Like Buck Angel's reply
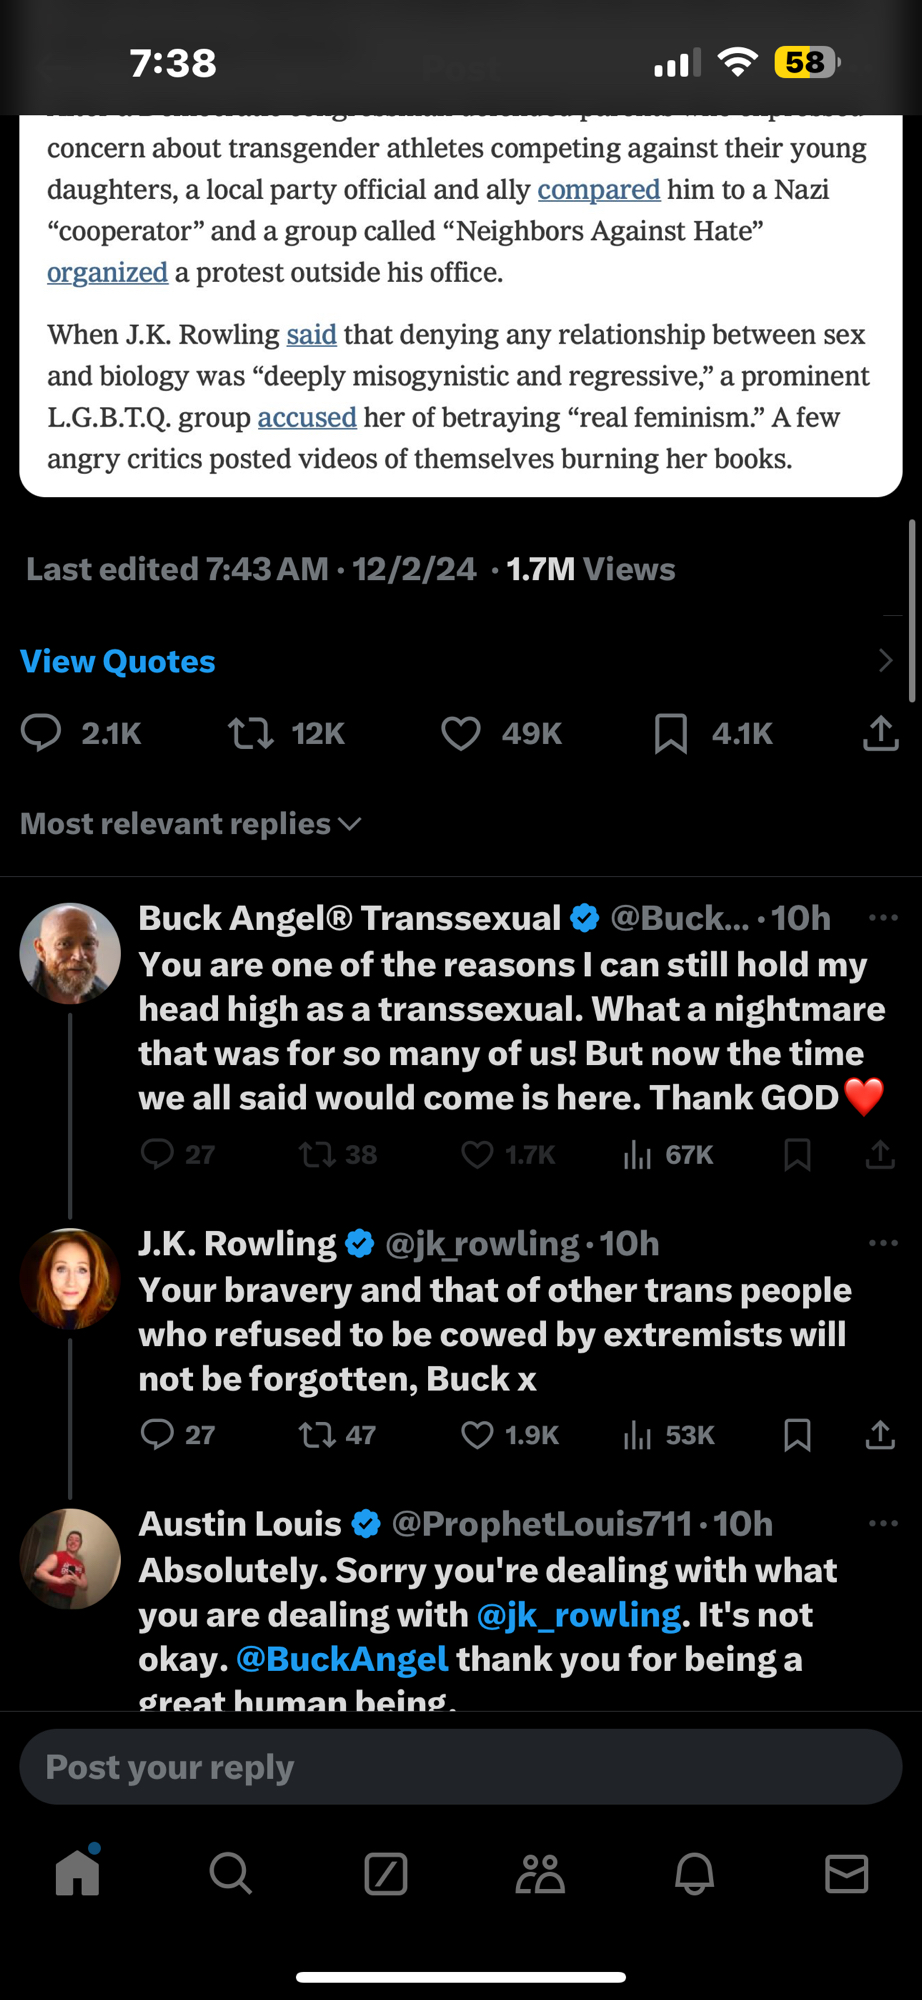 click(x=477, y=1155)
